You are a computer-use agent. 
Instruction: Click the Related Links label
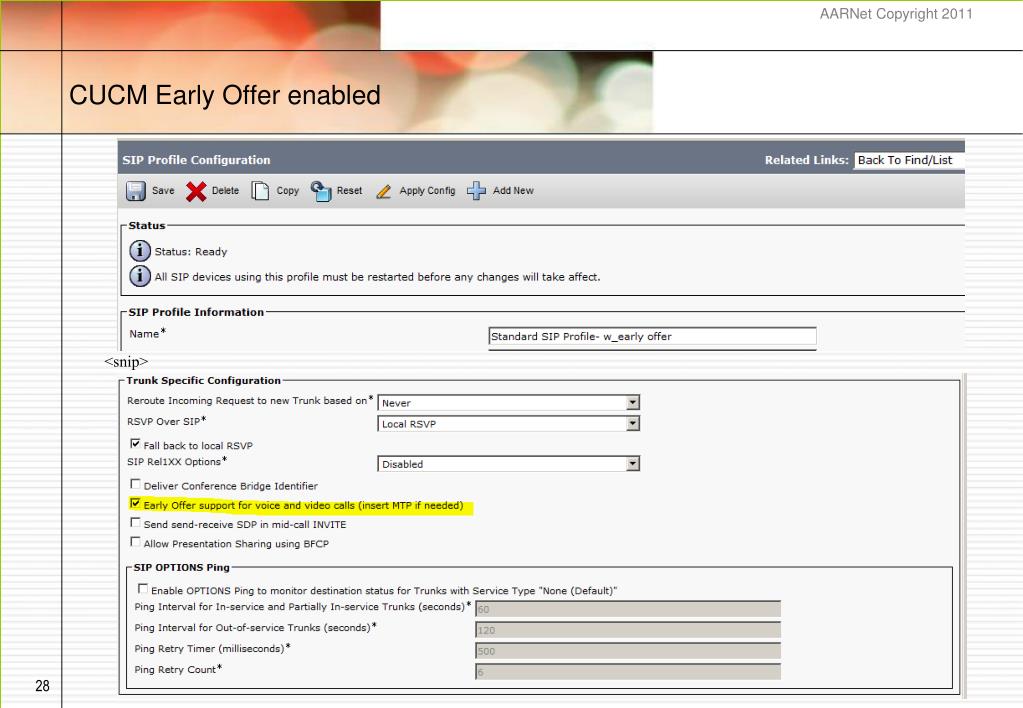pyautogui.click(x=806, y=160)
